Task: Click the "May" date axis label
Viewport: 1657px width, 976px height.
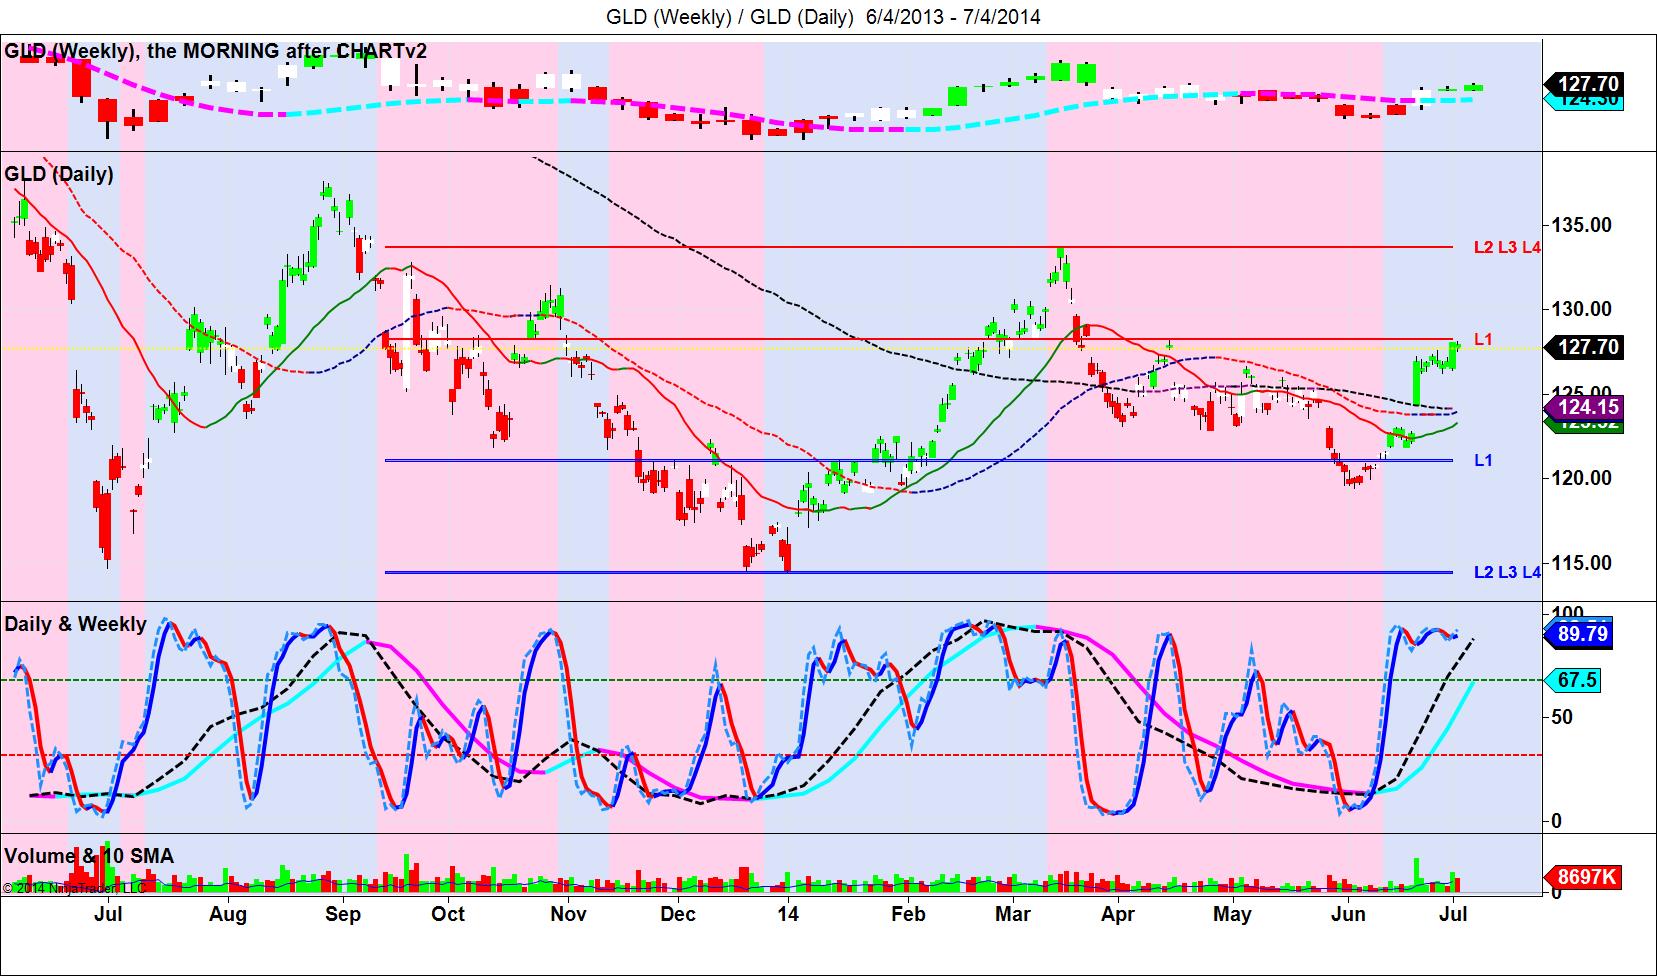Action: [1232, 914]
